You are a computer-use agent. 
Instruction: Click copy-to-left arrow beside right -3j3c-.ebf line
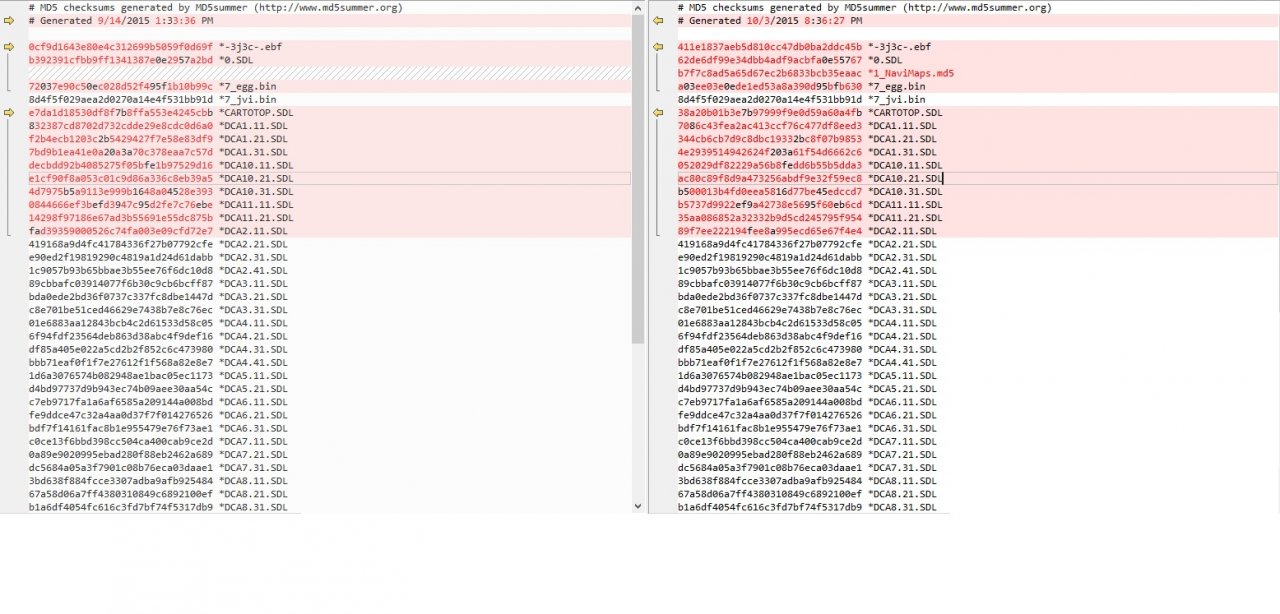pyautogui.click(x=658, y=47)
